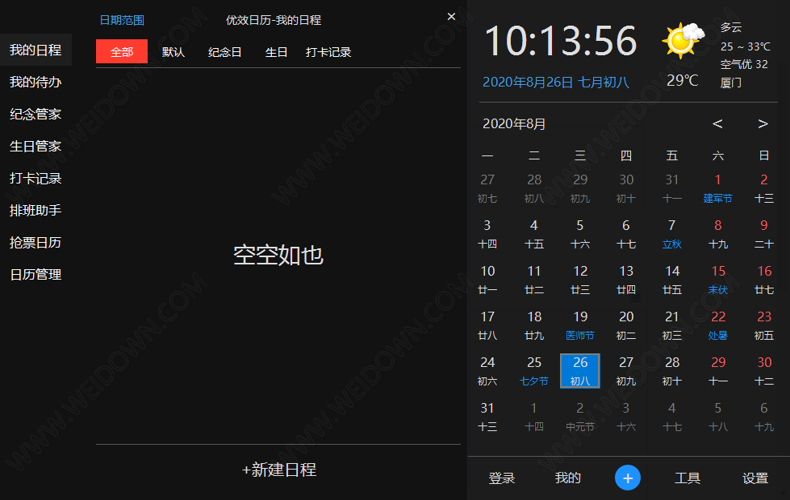The image size is (790, 500).
Task: Open 我的待办 in the sidebar
Action: tap(36, 82)
